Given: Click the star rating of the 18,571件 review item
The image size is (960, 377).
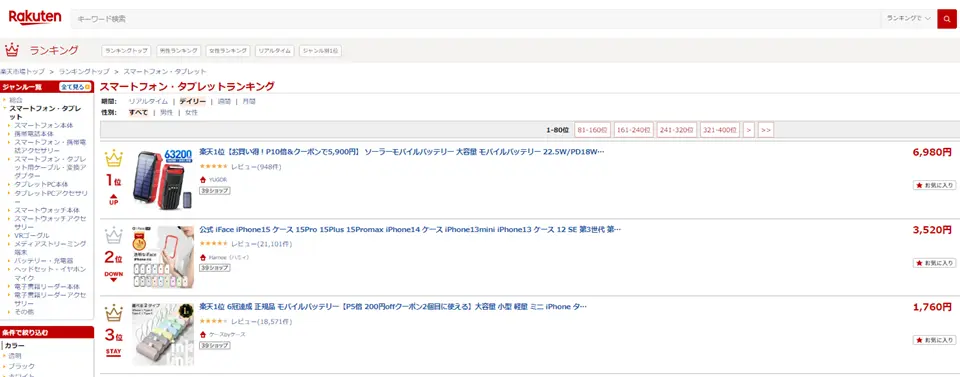Looking at the screenshot, I should pos(214,321).
